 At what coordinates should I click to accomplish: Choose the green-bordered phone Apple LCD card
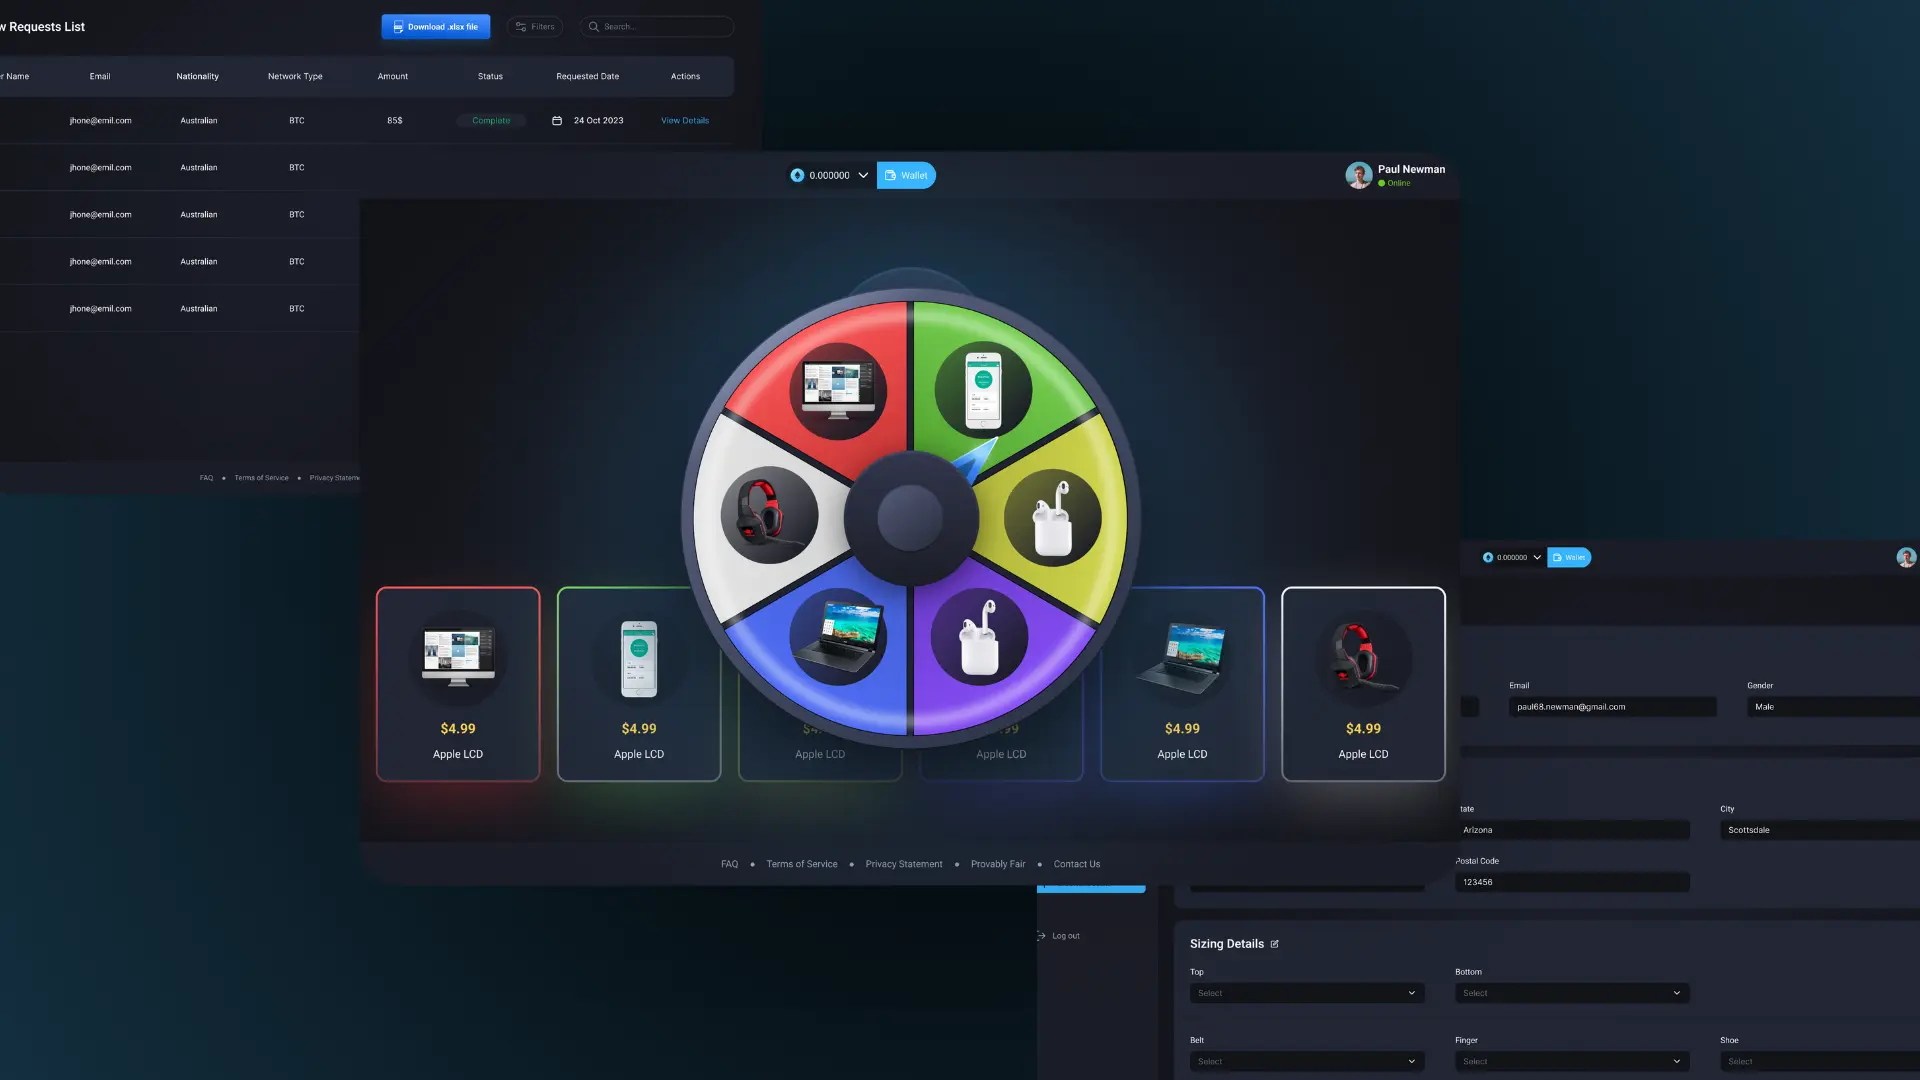(x=639, y=684)
